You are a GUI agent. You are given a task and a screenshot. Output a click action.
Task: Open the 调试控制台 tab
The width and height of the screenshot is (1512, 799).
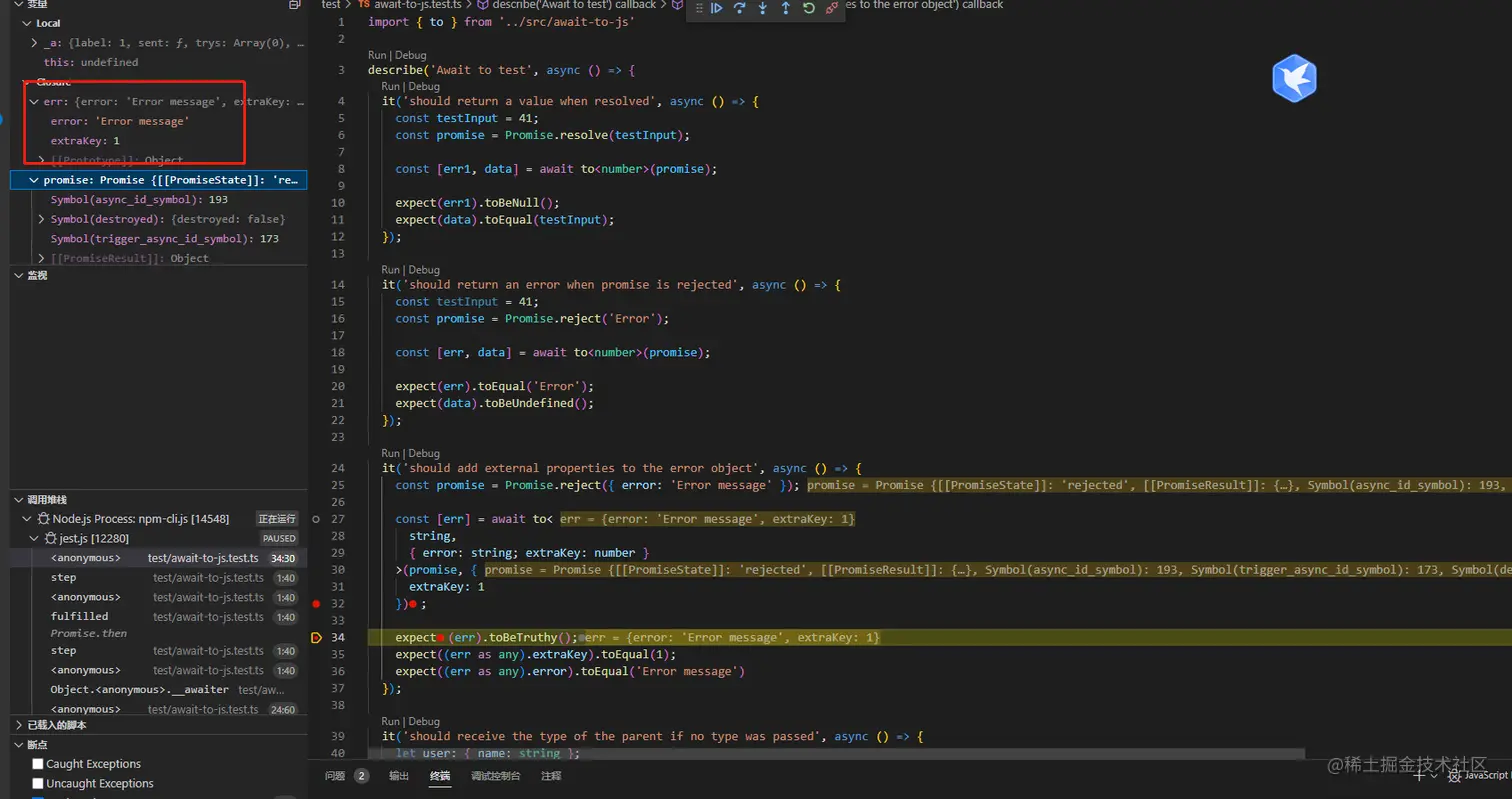496,776
